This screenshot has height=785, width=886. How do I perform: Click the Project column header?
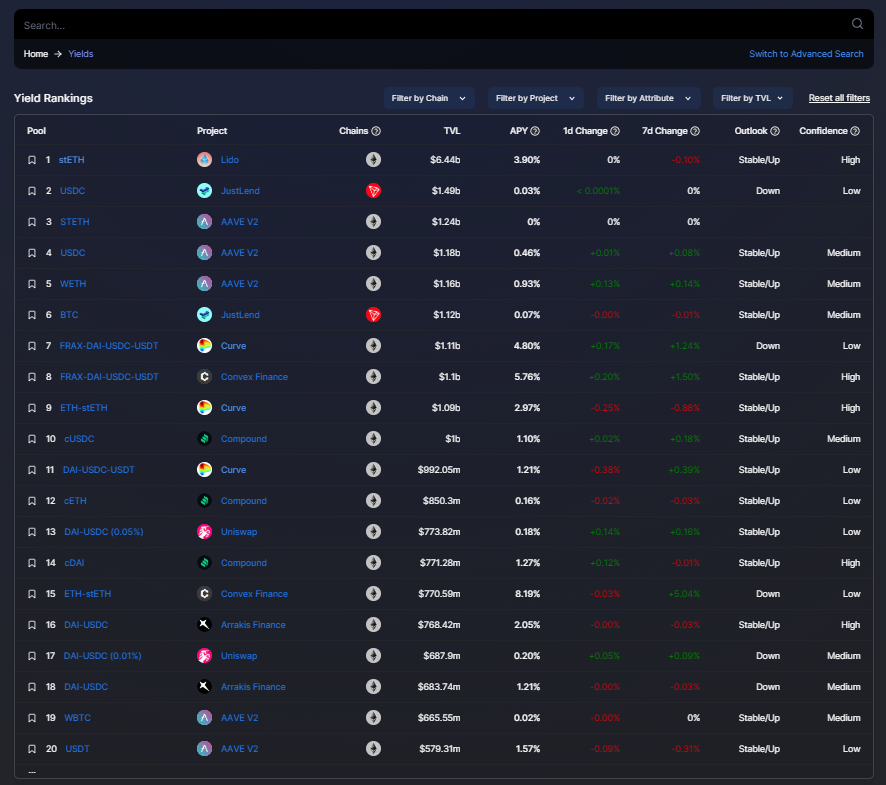coord(212,131)
